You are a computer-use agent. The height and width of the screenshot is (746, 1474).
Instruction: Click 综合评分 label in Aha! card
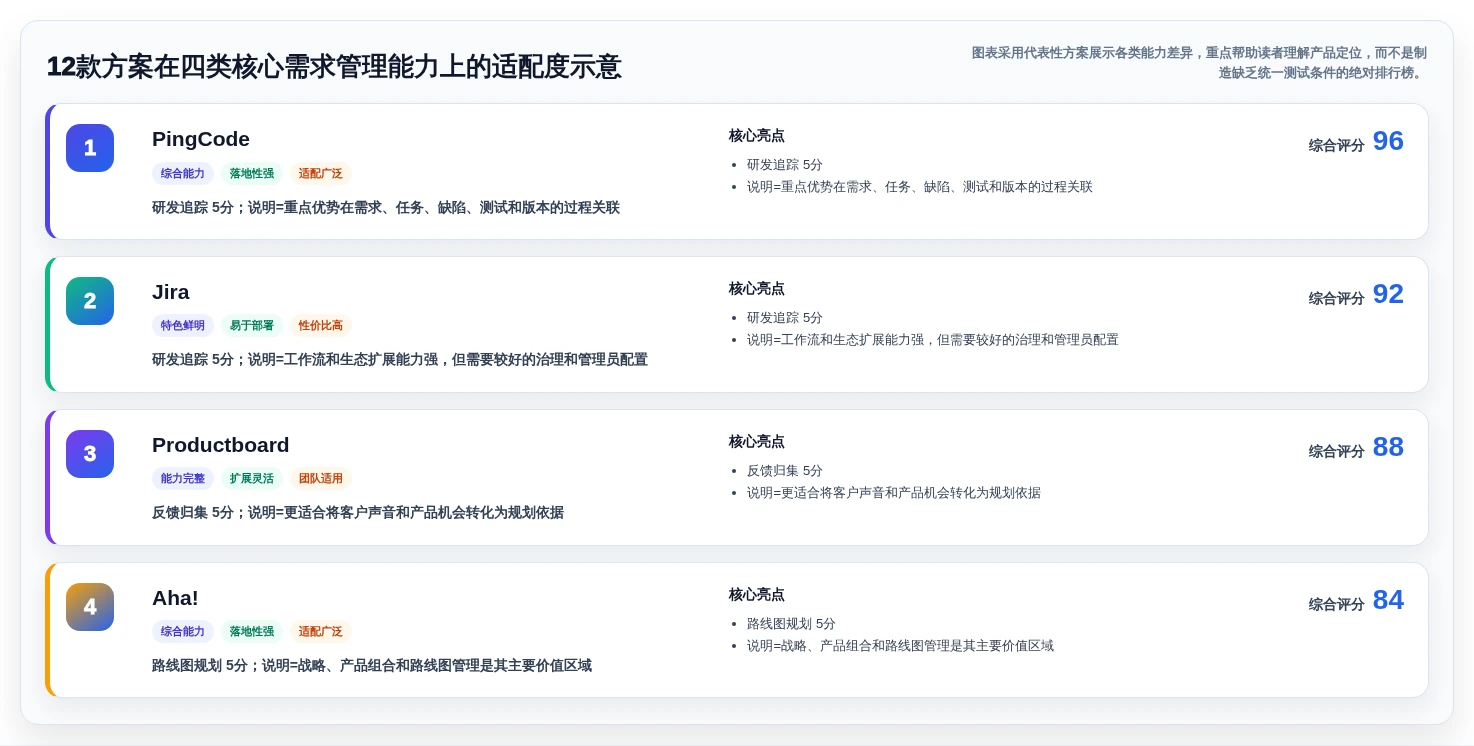click(x=1337, y=605)
